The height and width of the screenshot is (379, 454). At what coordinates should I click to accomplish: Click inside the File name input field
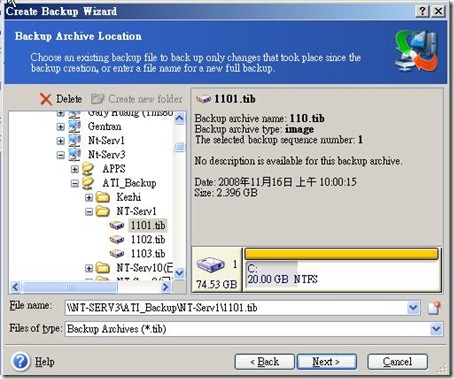pos(236,308)
